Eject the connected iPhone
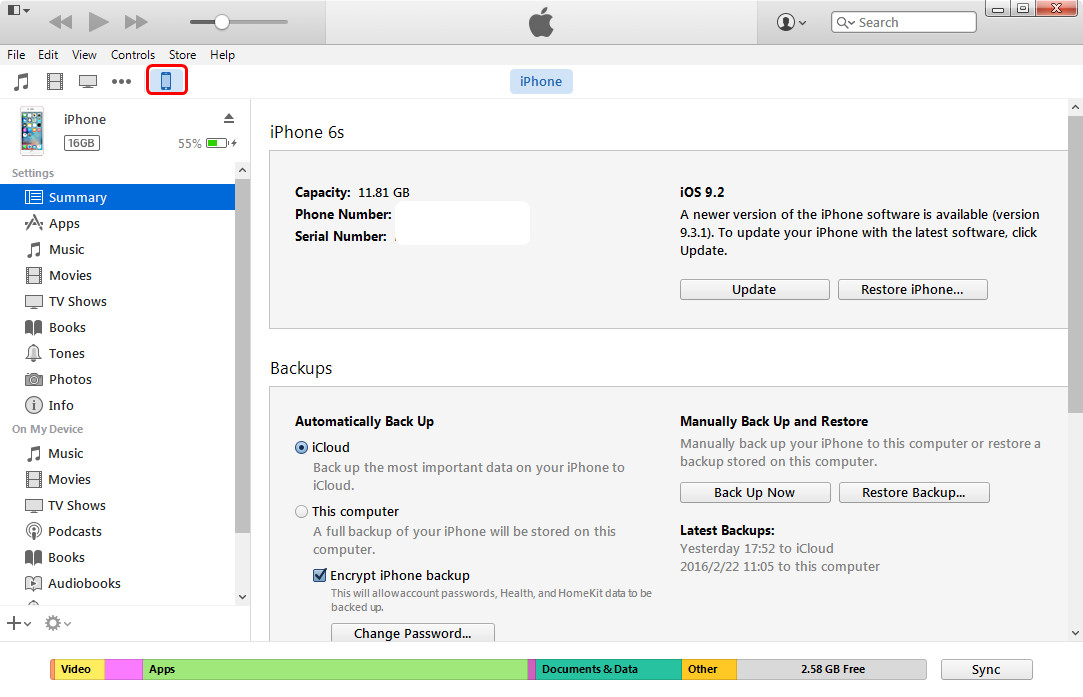This screenshot has height=697, width=1083. 229,118
